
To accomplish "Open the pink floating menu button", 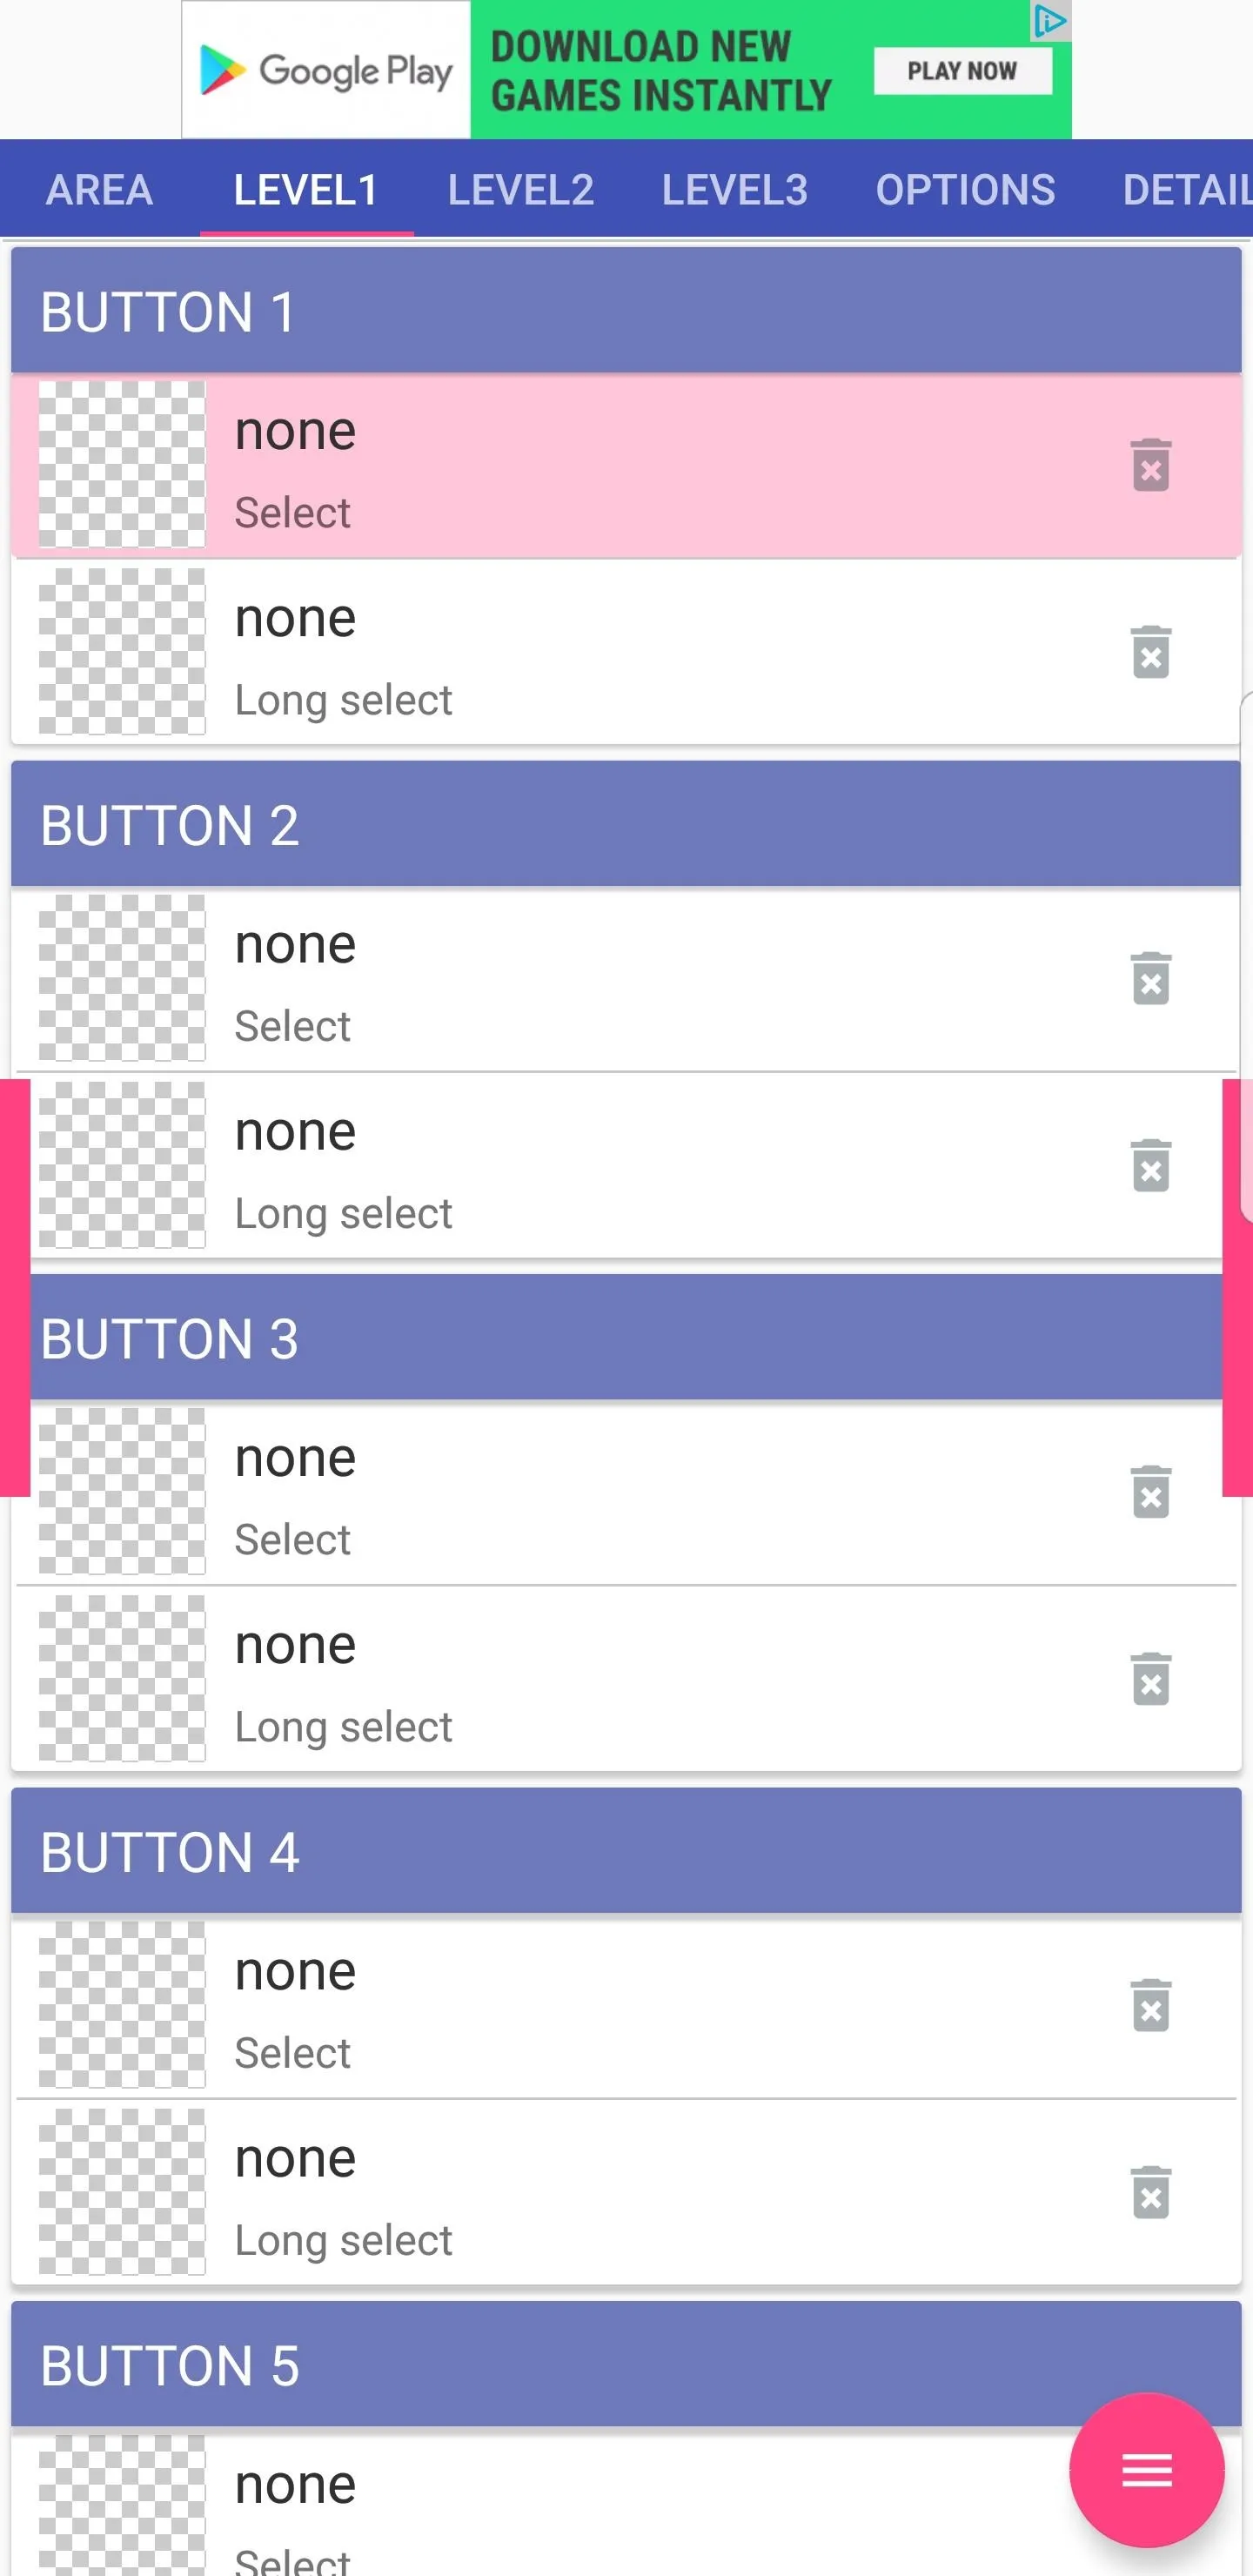I will point(1146,2470).
